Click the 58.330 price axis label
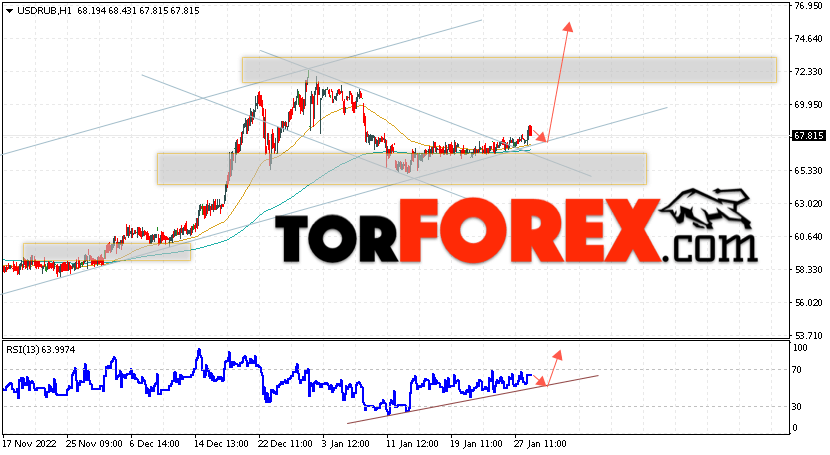The image size is (830, 455). pos(808,269)
